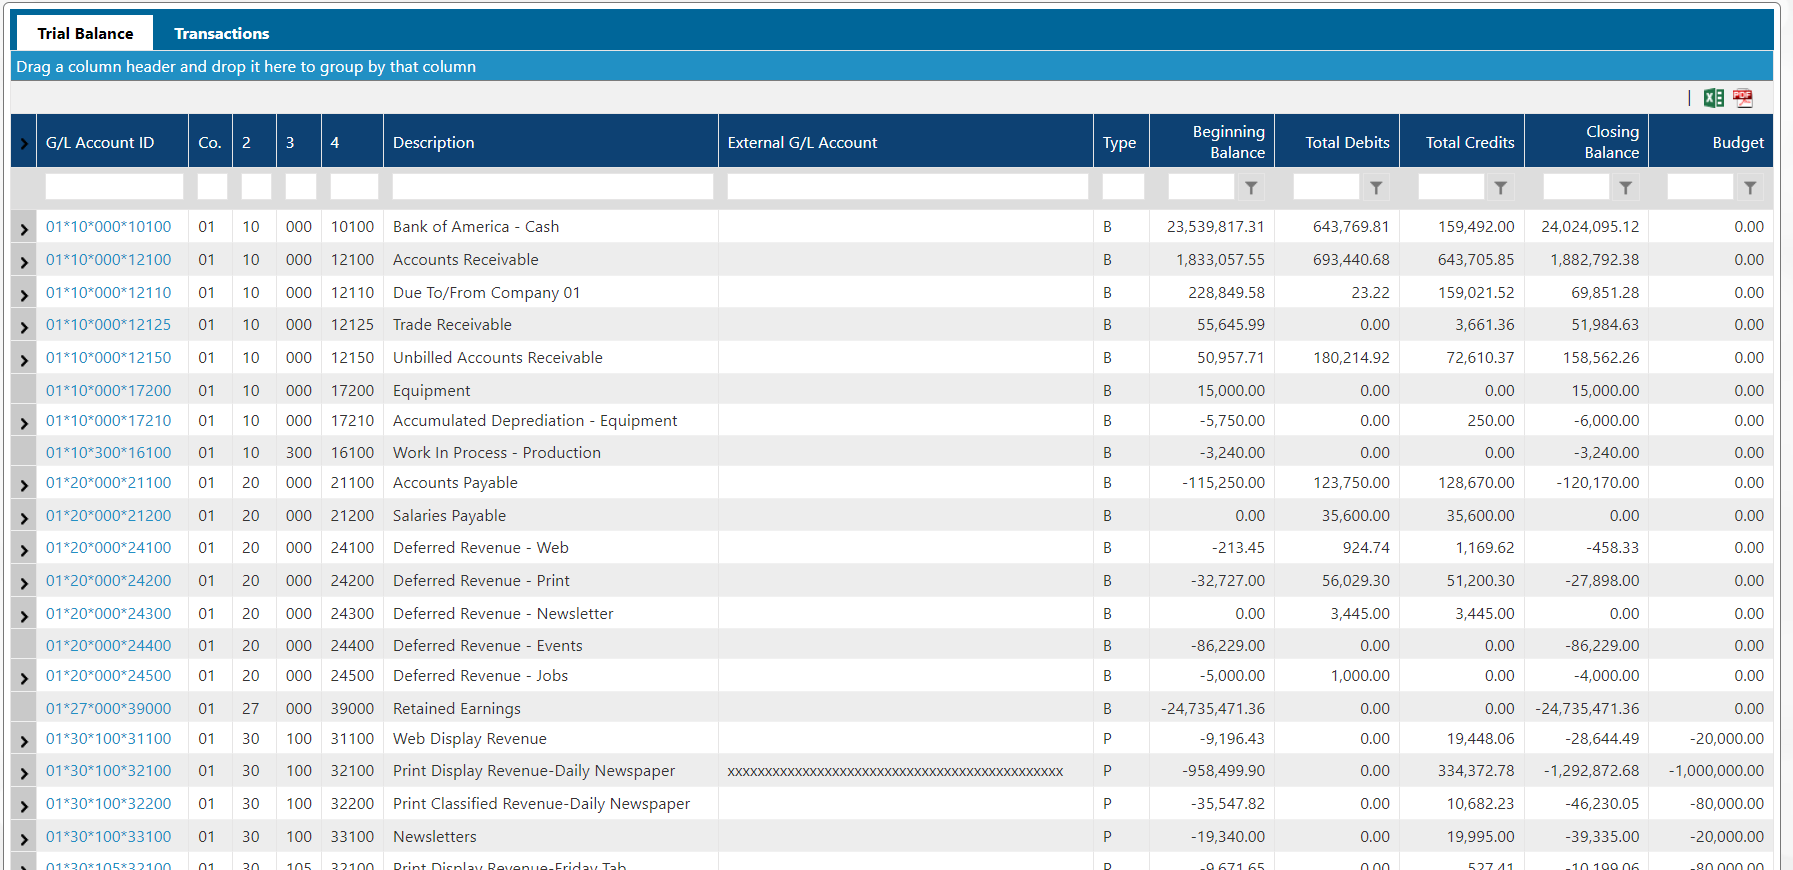This screenshot has width=1793, height=870.
Task: Expand Web Display Revenue row
Action: [x=24, y=741]
